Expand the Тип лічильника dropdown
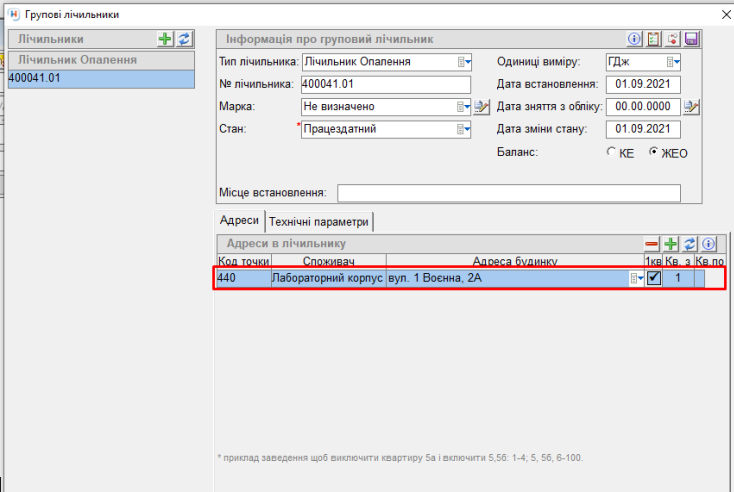 pos(464,62)
